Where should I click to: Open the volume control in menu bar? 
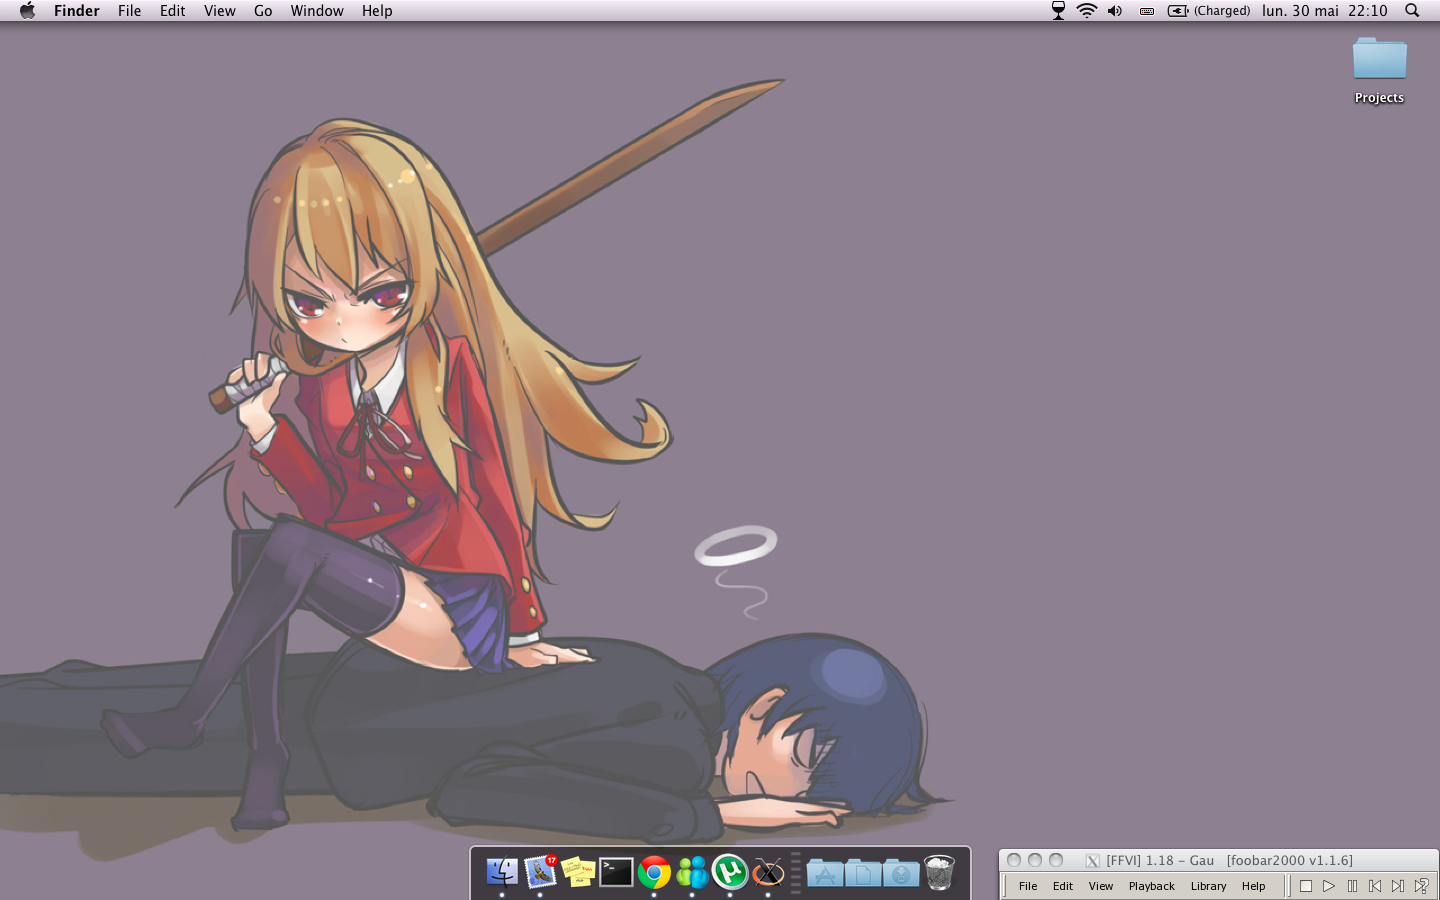[x=1115, y=11]
